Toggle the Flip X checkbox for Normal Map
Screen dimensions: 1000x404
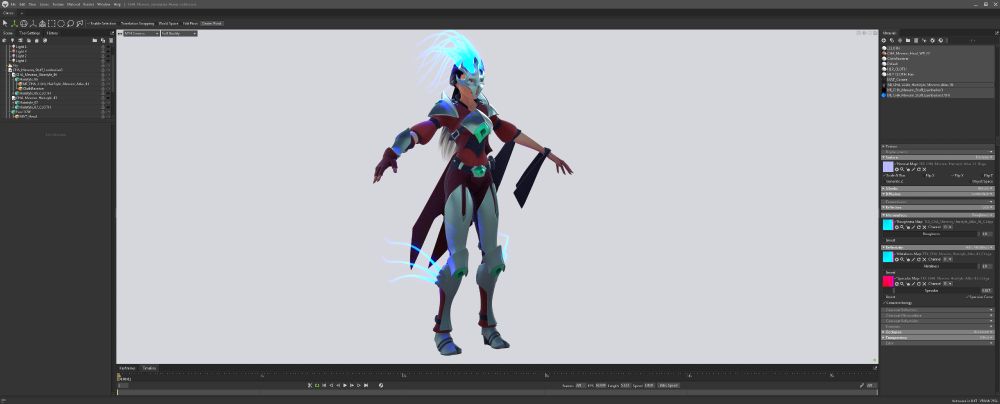[930, 176]
